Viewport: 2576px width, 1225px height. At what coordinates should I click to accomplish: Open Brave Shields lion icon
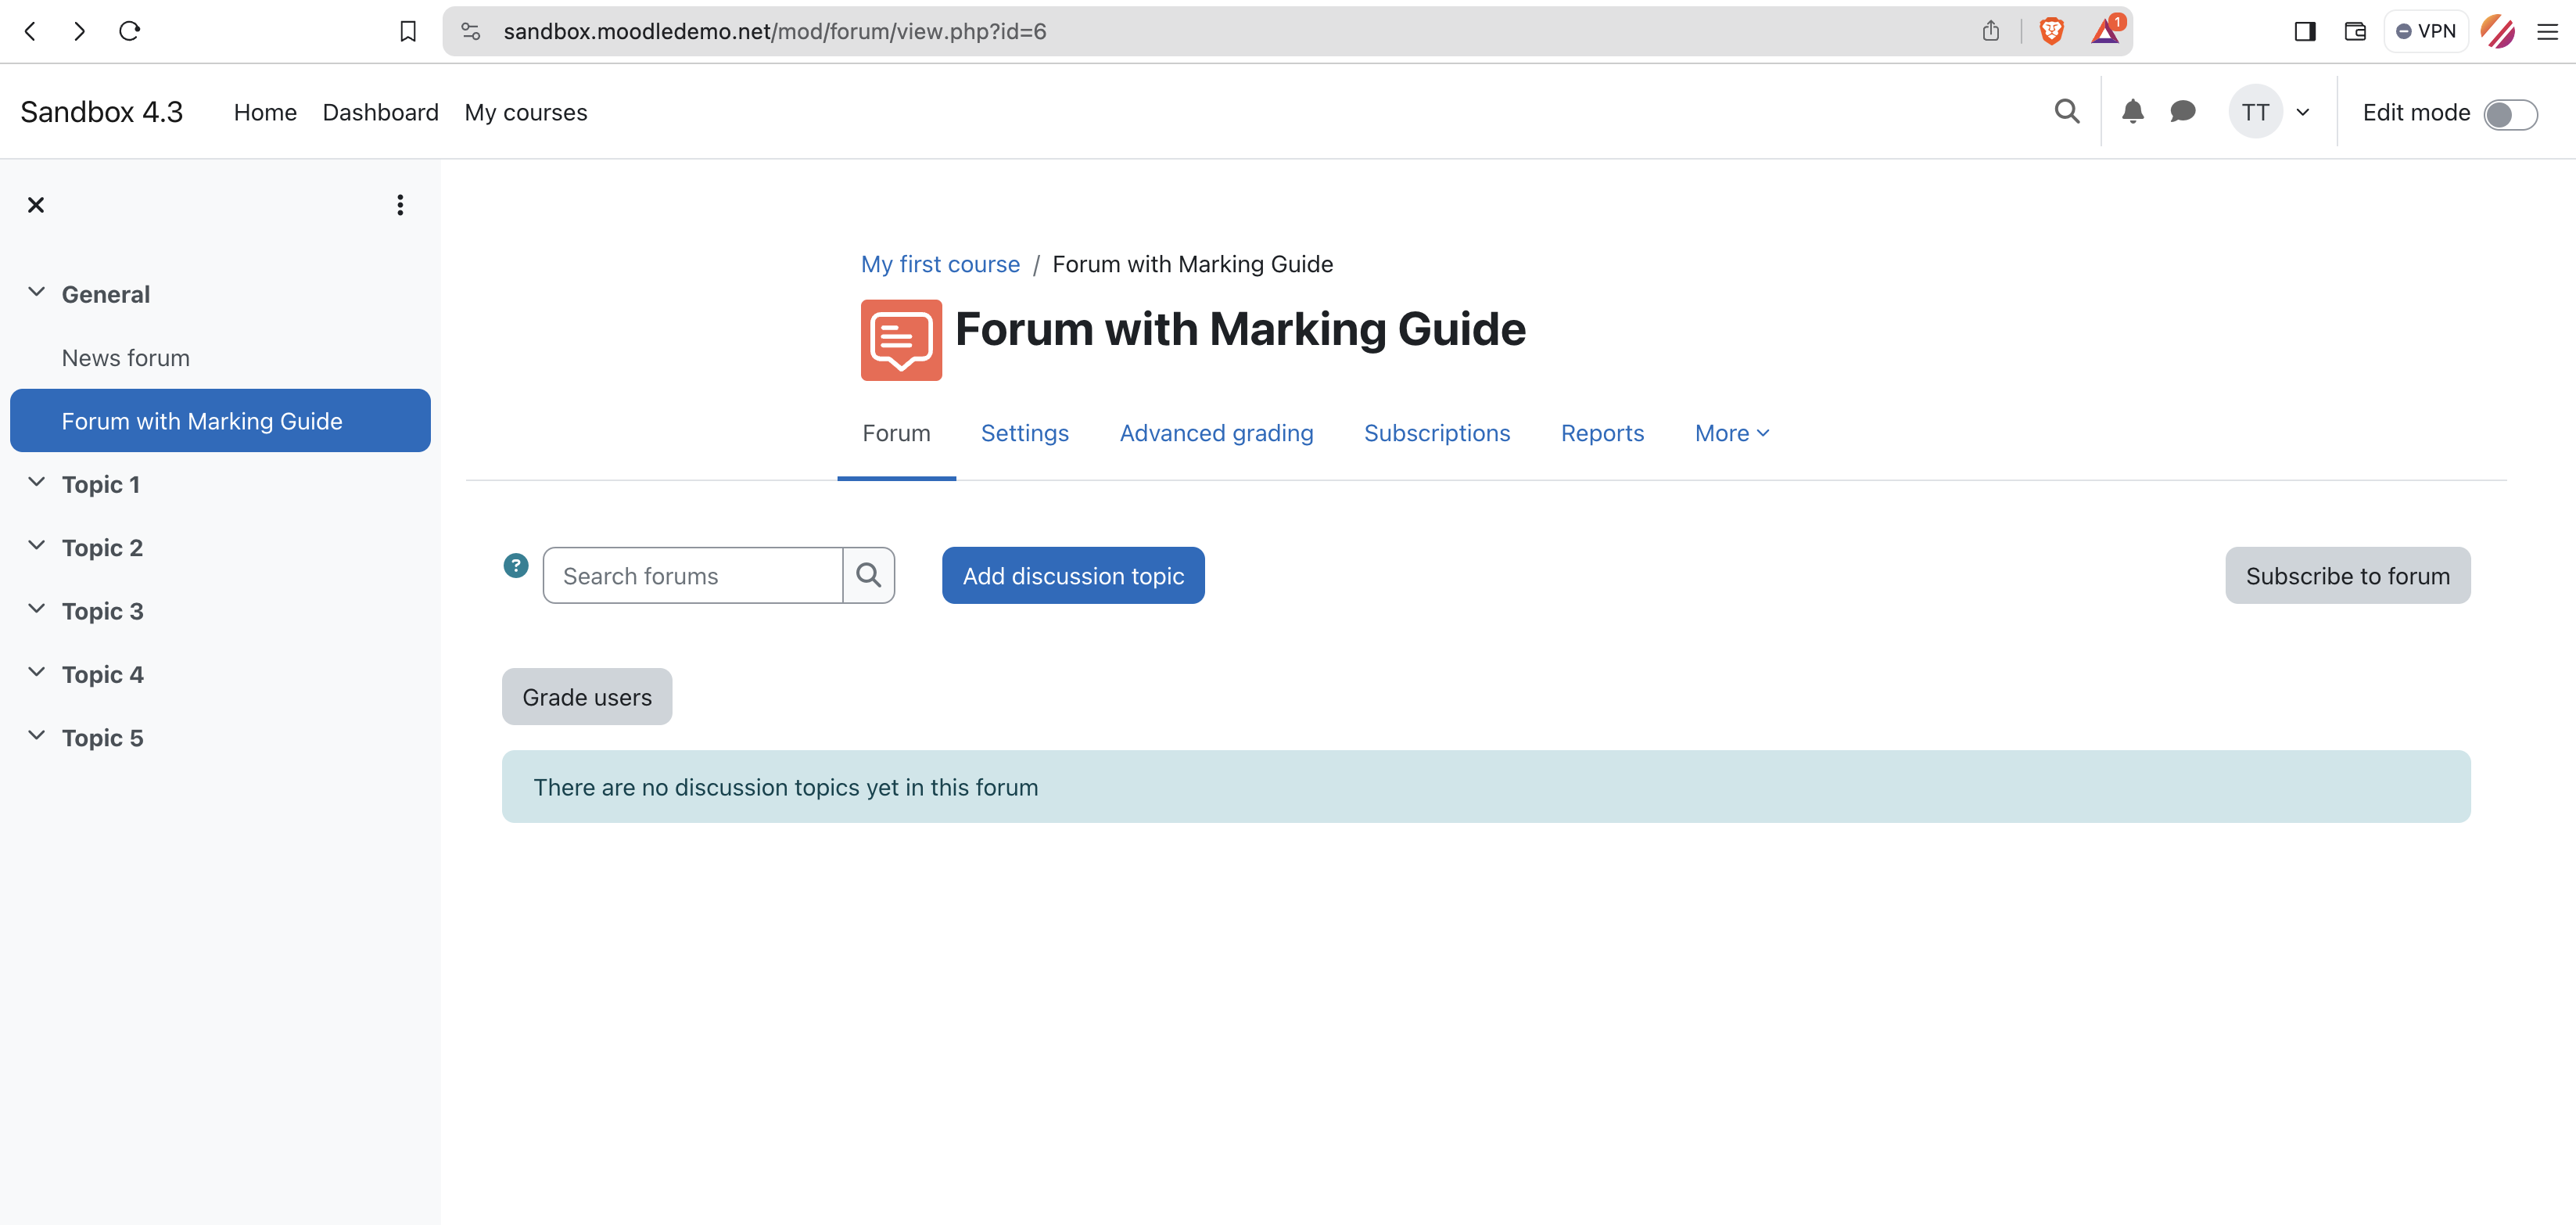tap(2051, 31)
